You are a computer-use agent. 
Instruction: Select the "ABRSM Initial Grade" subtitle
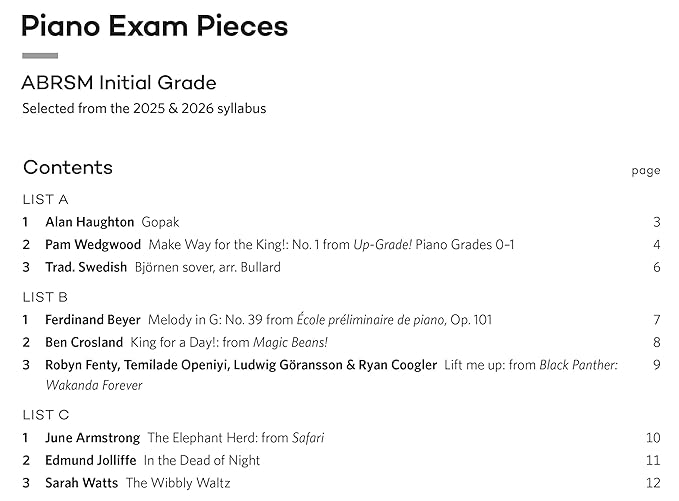tap(119, 83)
